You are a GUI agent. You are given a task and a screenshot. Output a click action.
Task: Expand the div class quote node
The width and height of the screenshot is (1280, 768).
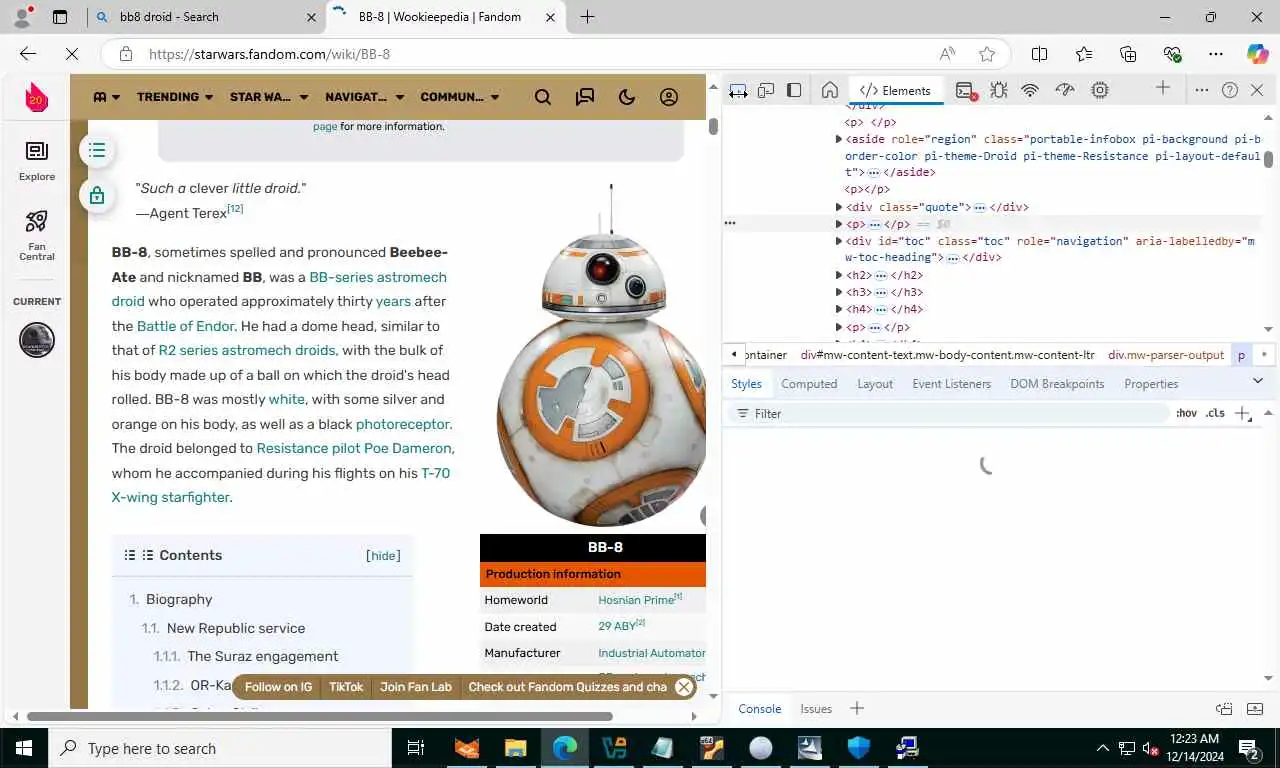click(x=839, y=207)
